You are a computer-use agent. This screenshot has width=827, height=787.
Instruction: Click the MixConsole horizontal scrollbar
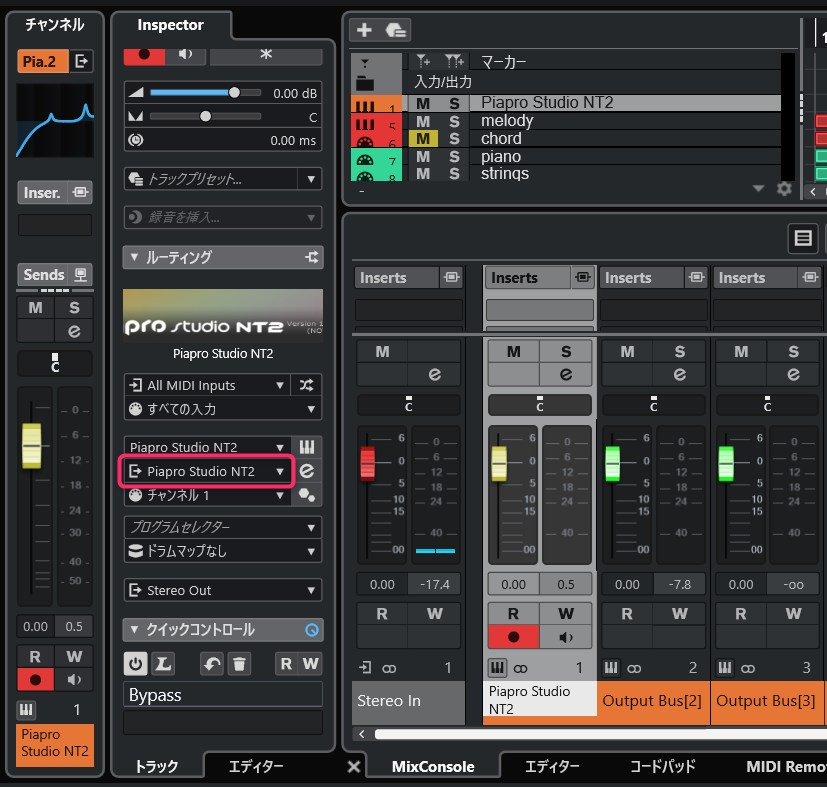coord(600,734)
